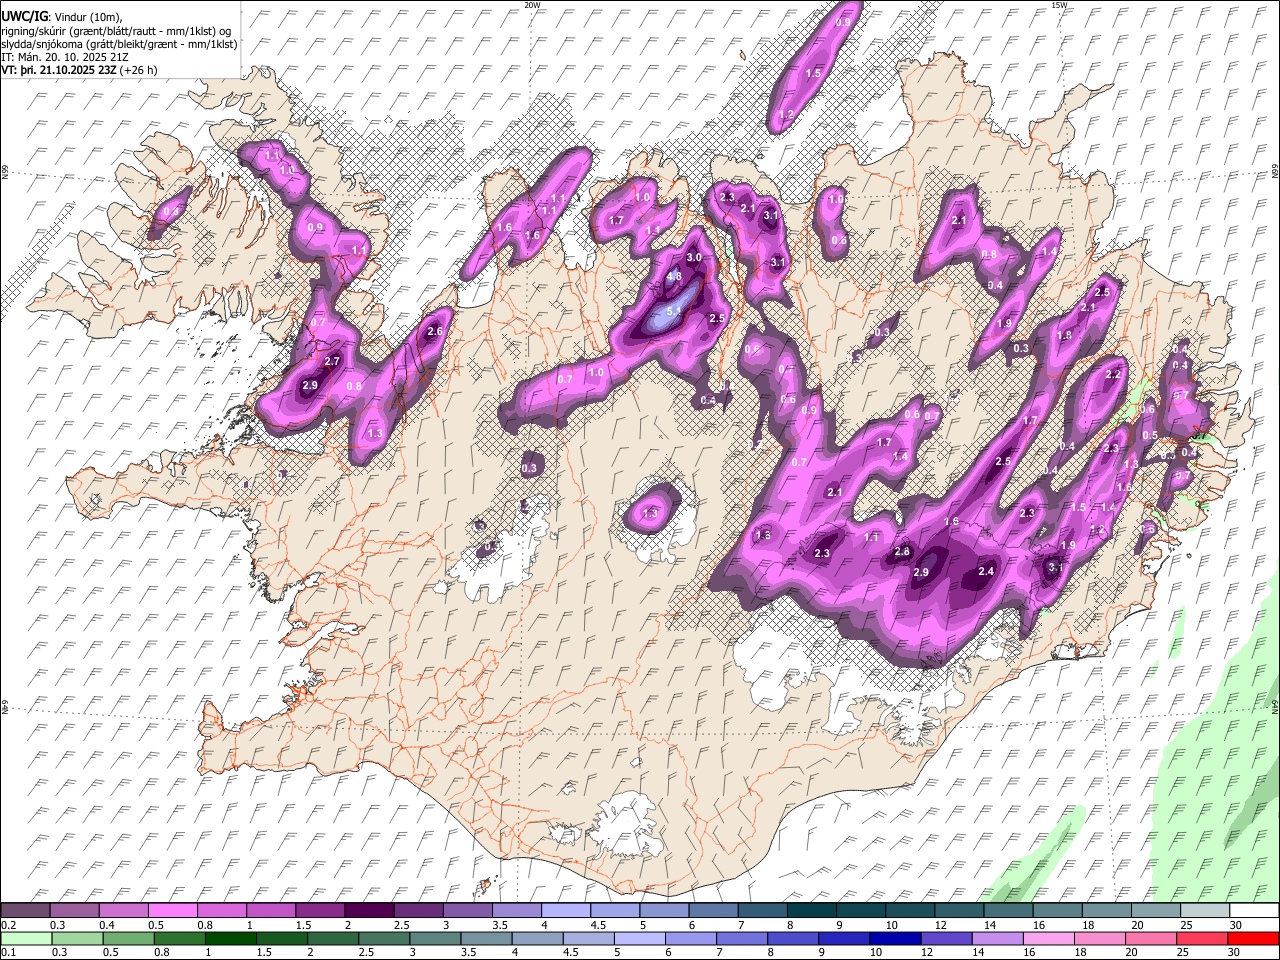Pick the lightest green swatch between 0.1 and 0.3
The image size is (1280, 960).
pyautogui.click(x=24, y=938)
